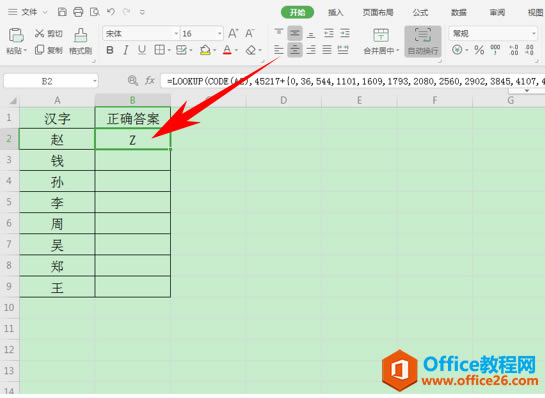Undo the last action

[x=111, y=12]
